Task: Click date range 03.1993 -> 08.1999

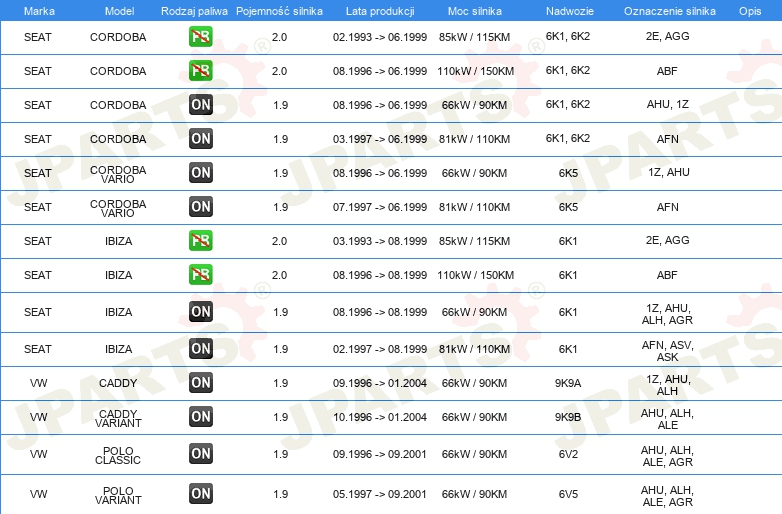Action: 380,241
